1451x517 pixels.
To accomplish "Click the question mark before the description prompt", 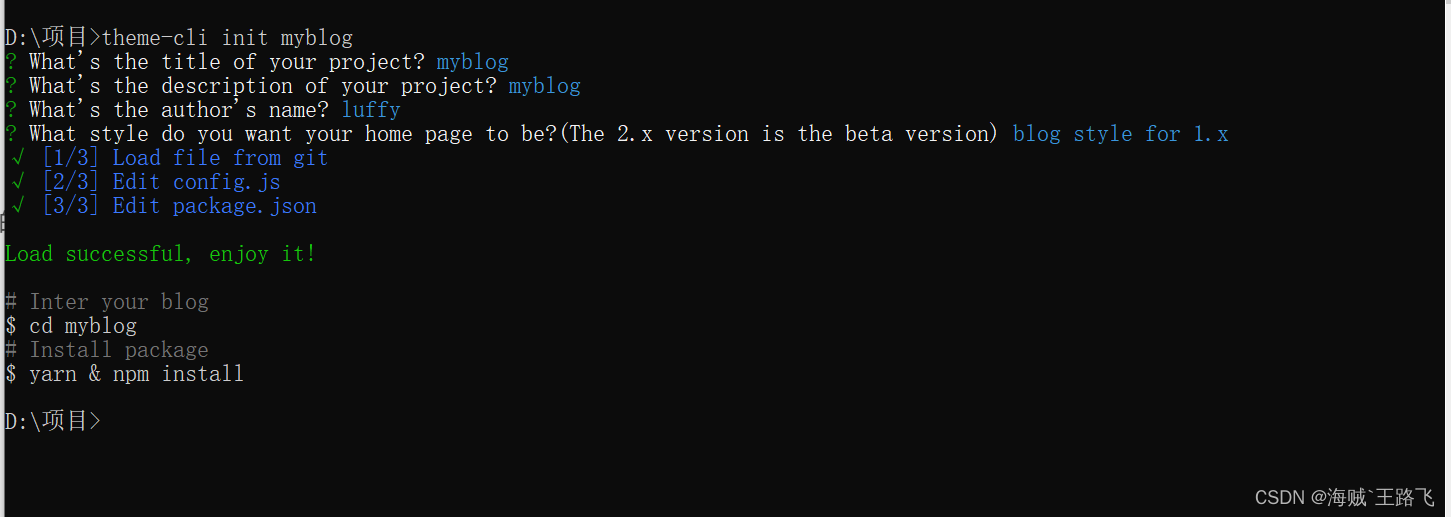I will pyautogui.click(x=11, y=86).
